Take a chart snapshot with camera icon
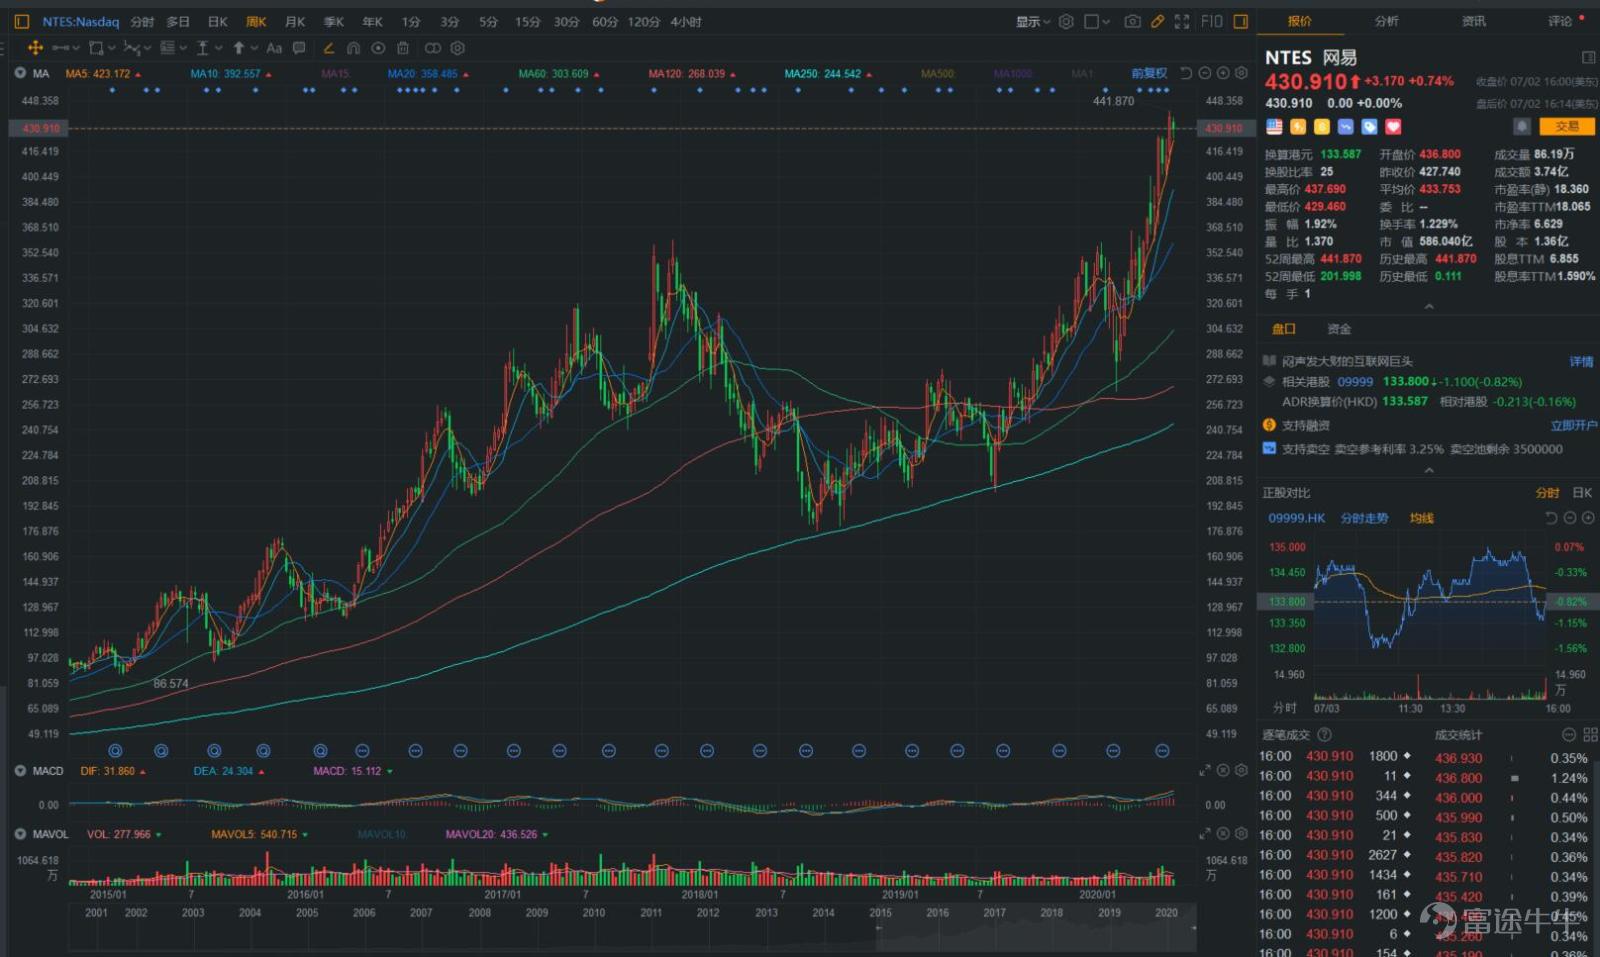Viewport: 1600px width, 957px height. pyautogui.click(x=1132, y=21)
